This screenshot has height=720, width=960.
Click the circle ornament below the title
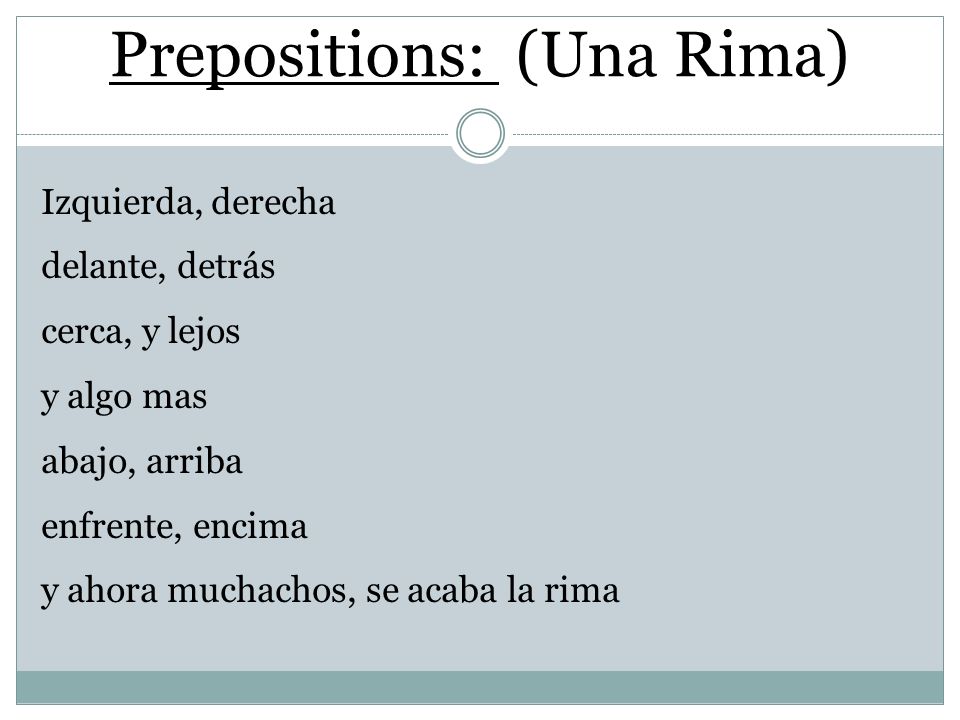(x=481, y=133)
